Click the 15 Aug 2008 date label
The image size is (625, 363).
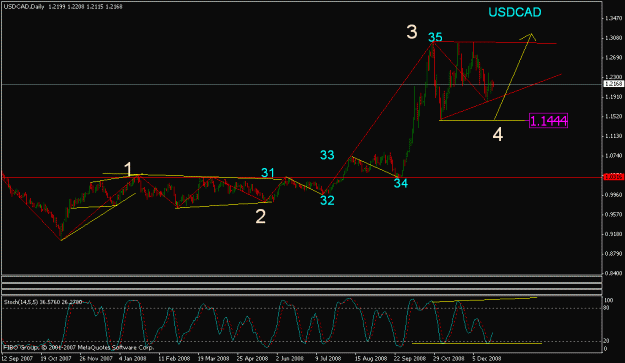pos(371,358)
